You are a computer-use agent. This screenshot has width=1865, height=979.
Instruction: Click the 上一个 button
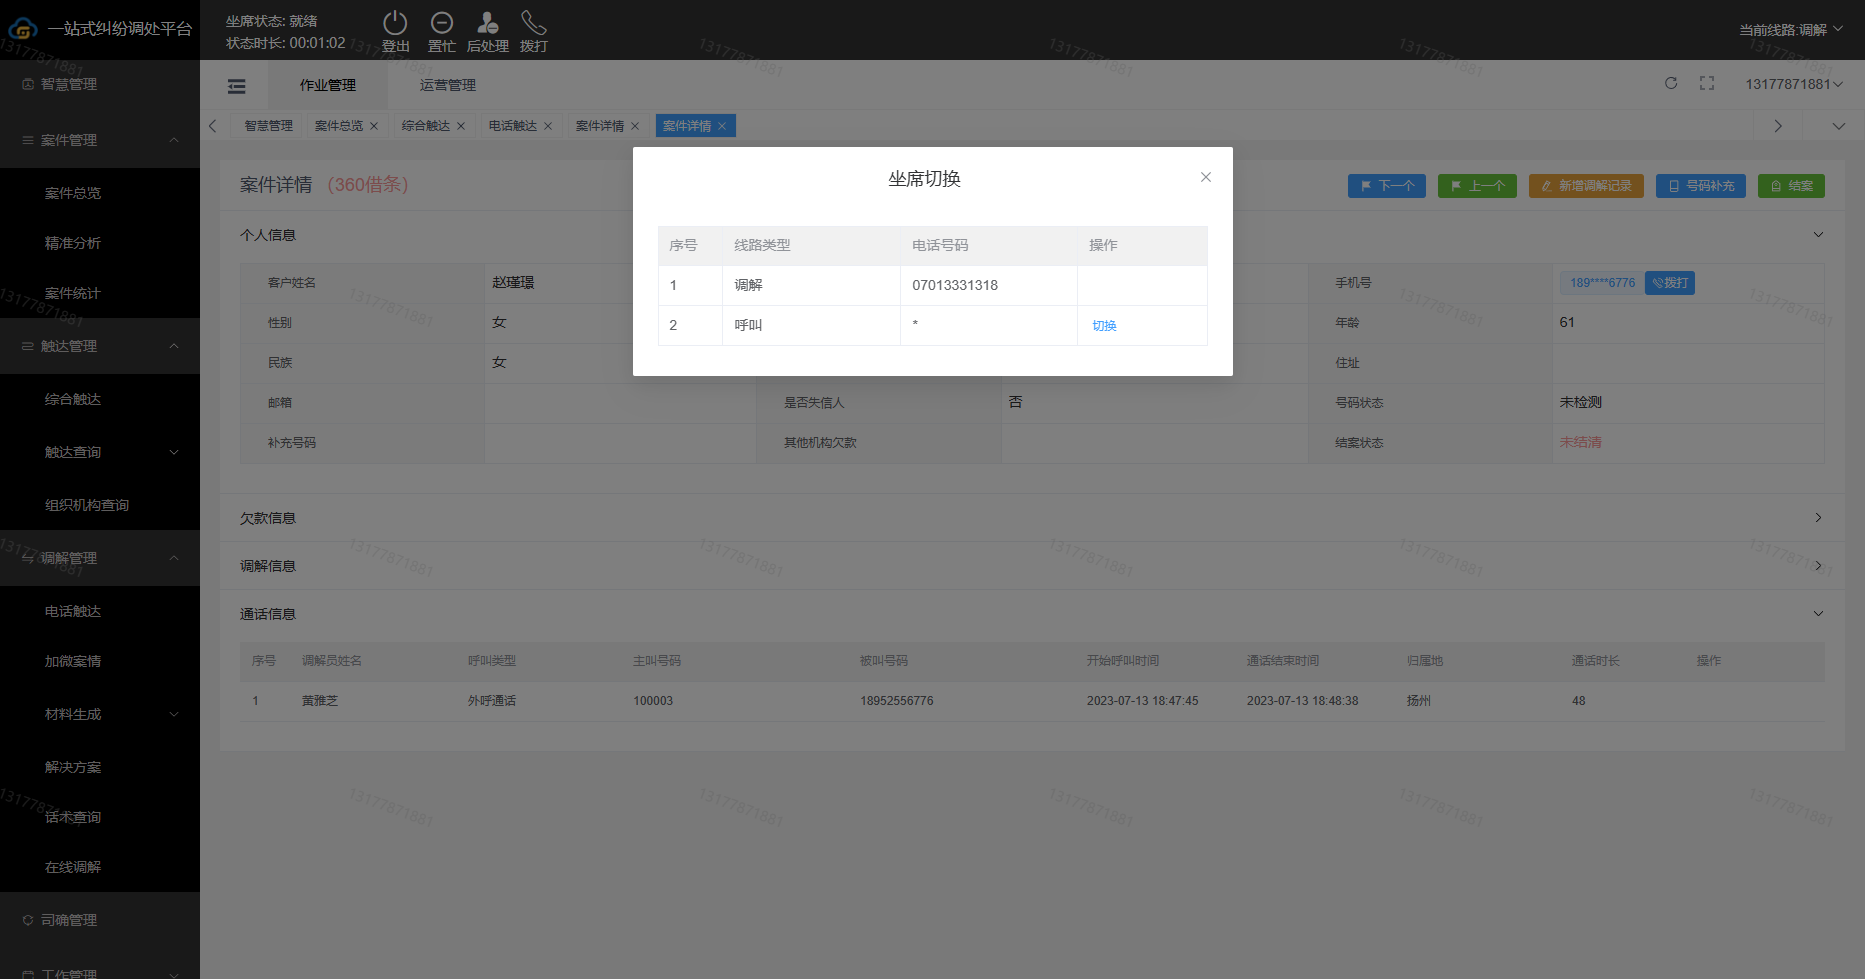[1477, 186]
